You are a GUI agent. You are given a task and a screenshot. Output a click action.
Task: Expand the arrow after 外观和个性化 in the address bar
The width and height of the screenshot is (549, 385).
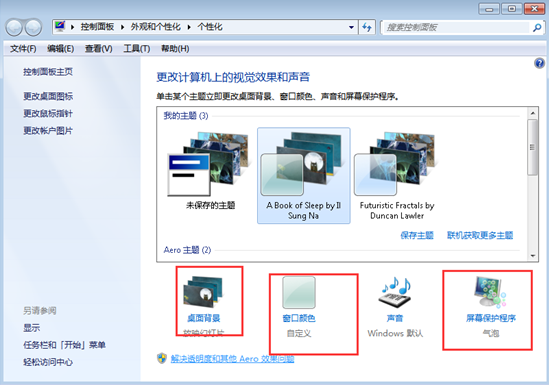point(189,27)
